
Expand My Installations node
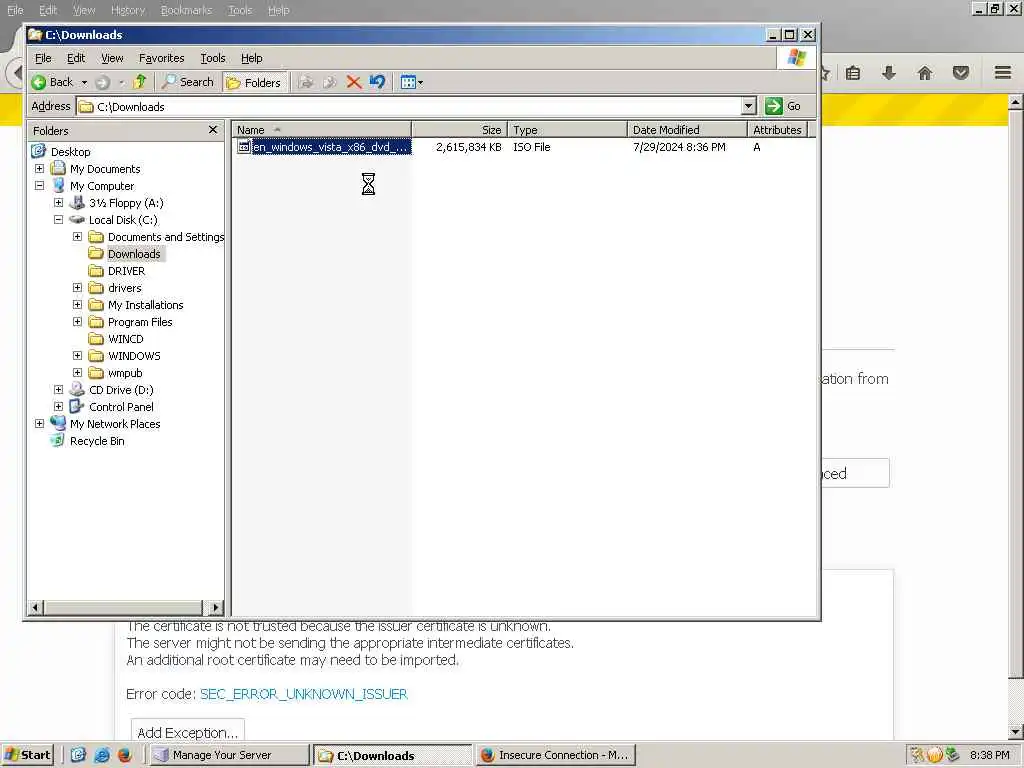pos(77,304)
